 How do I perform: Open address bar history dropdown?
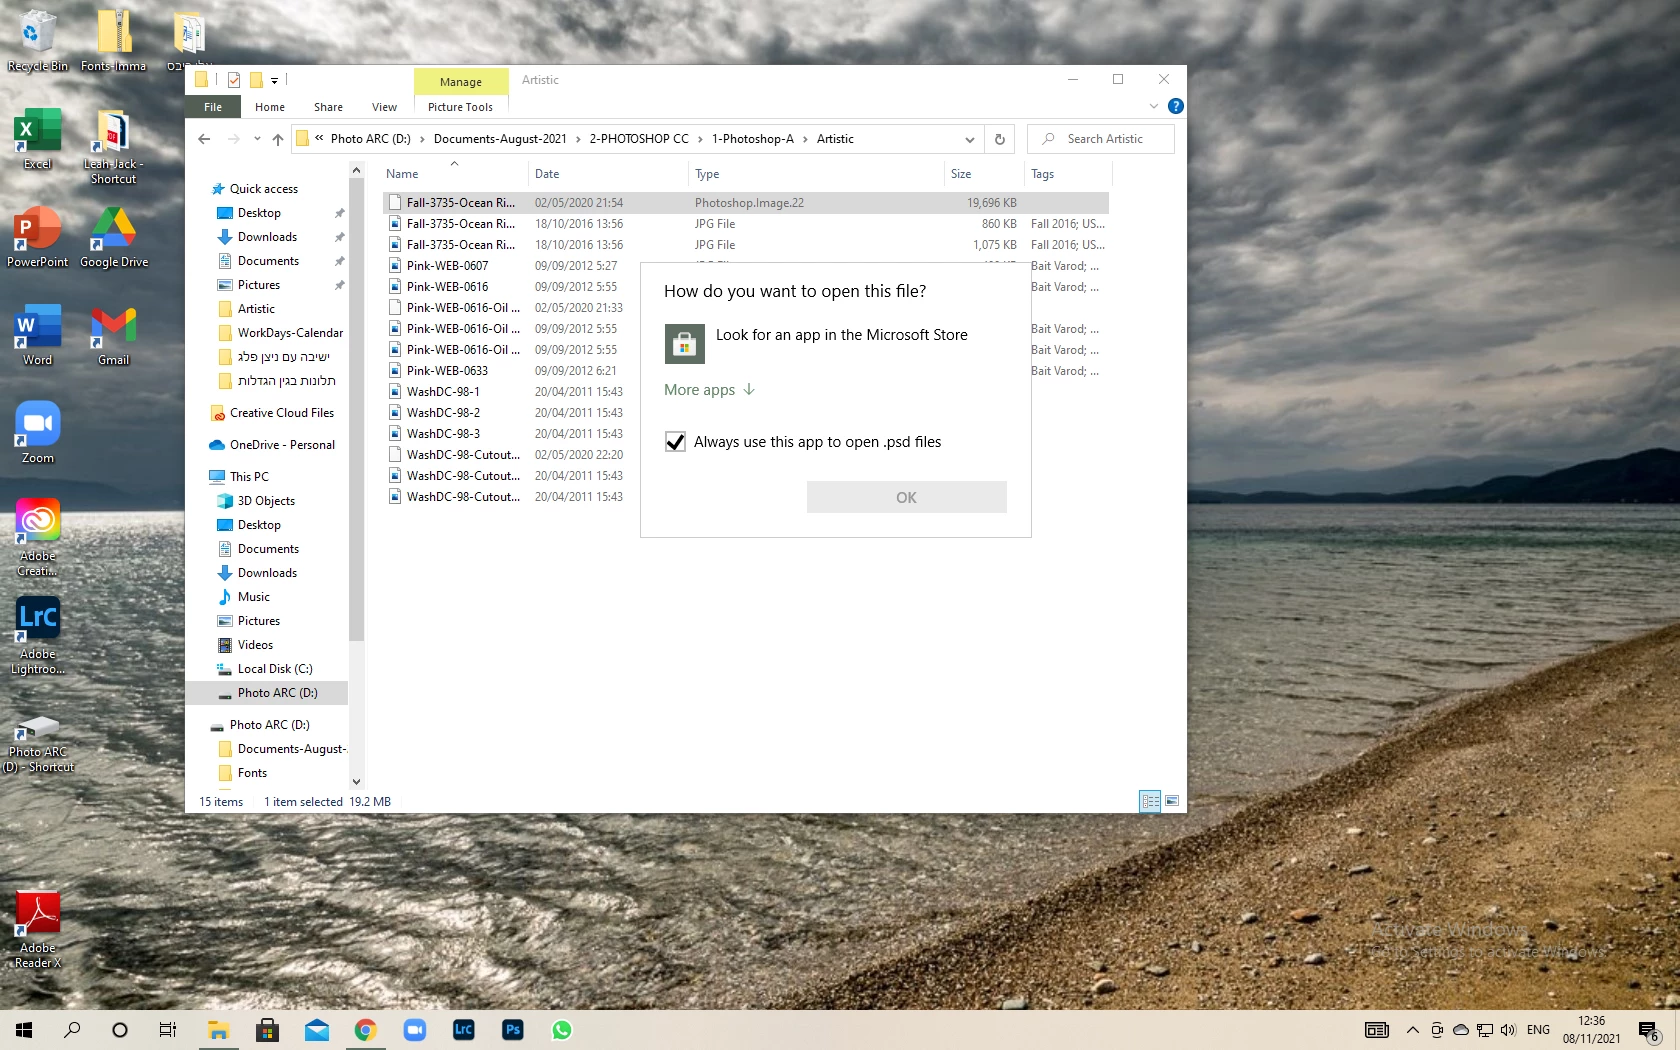(969, 139)
